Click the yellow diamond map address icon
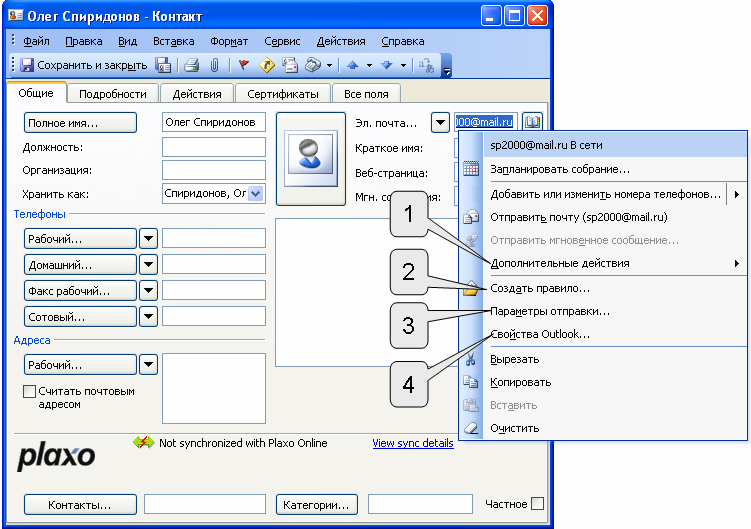The height and width of the screenshot is (529, 751). (x=267, y=65)
